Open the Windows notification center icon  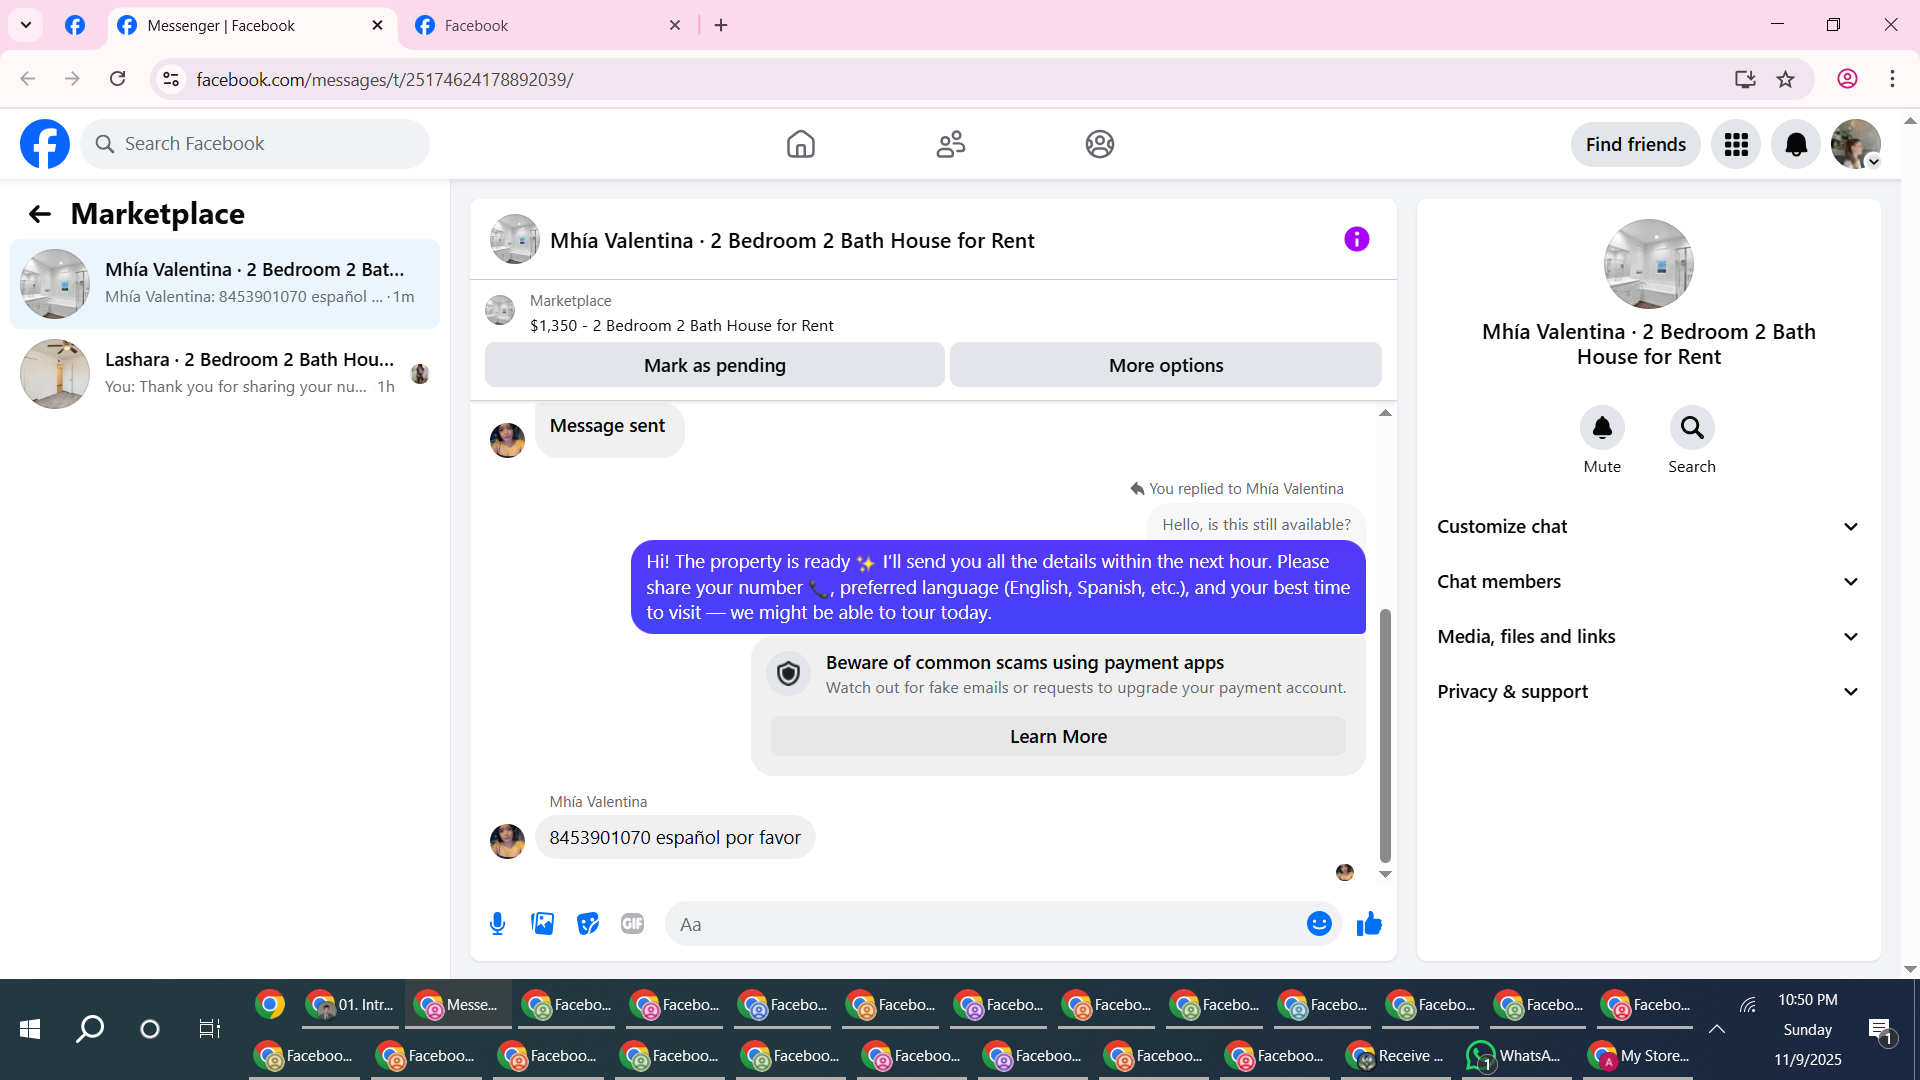[x=1880, y=1030]
